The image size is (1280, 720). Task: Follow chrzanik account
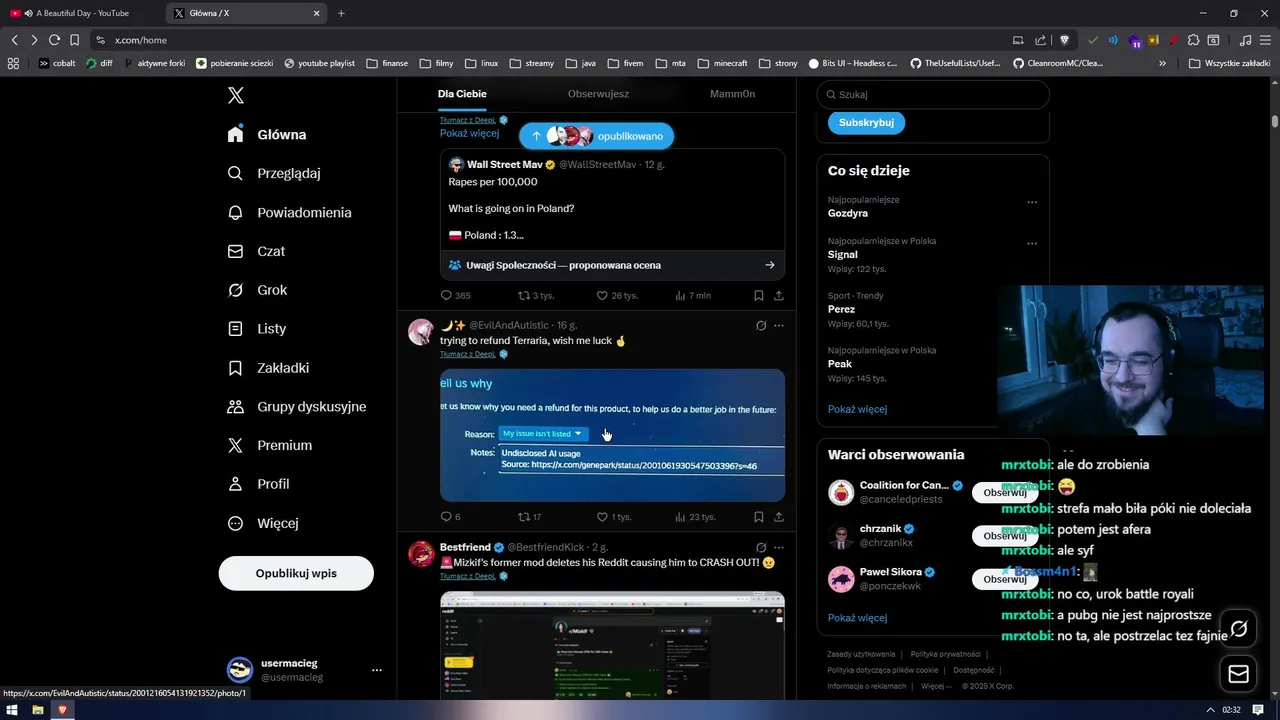point(1005,535)
